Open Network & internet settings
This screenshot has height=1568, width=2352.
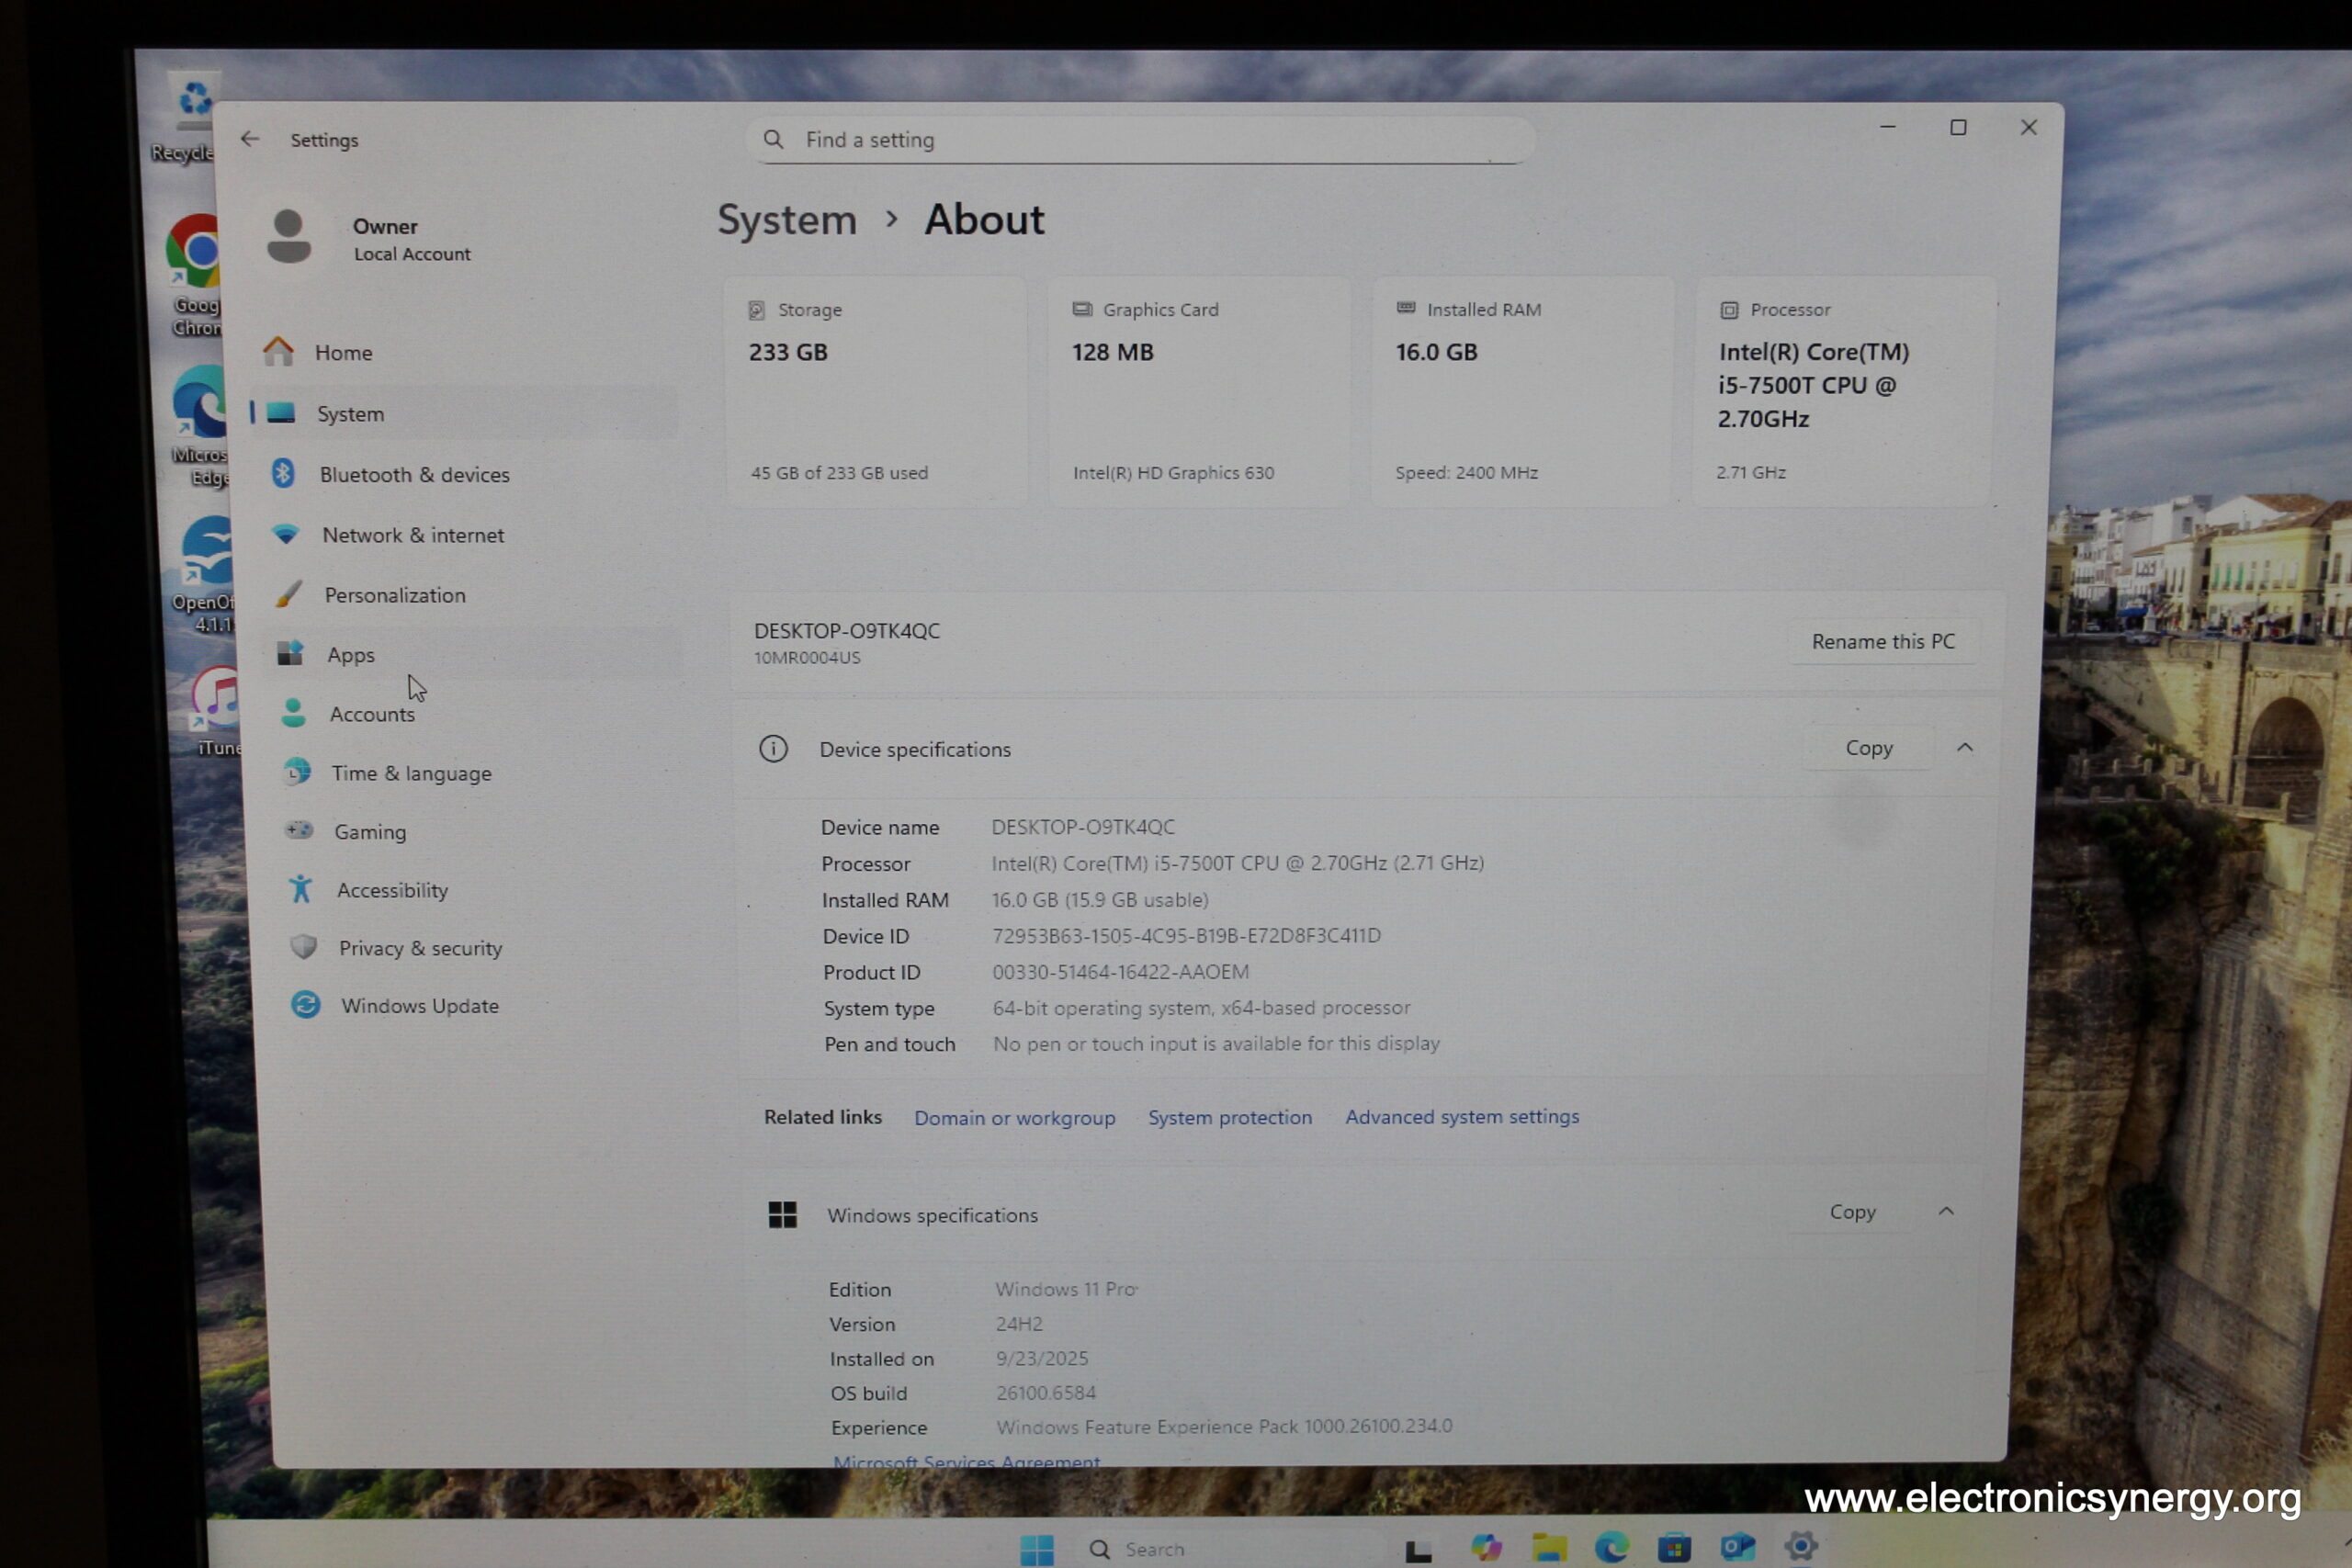[412, 535]
